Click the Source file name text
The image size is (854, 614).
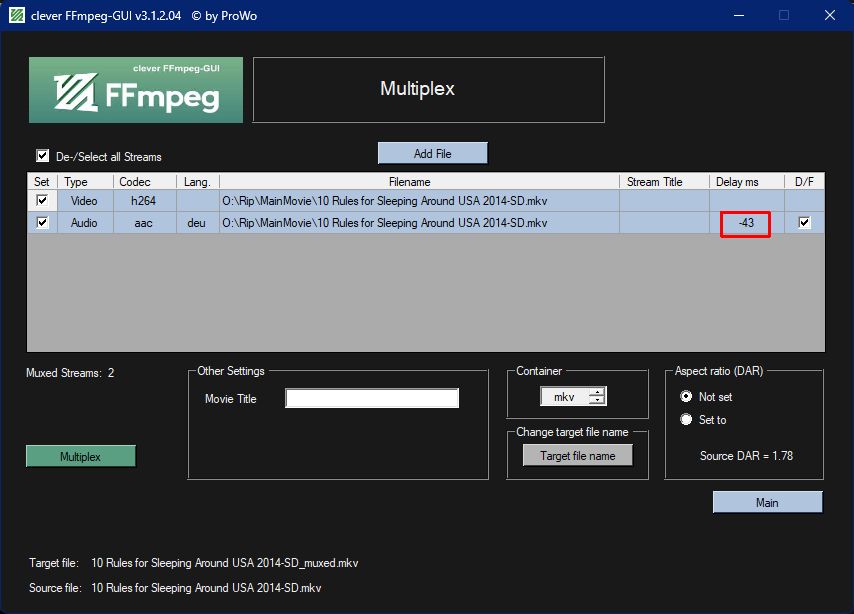coord(206,588)
